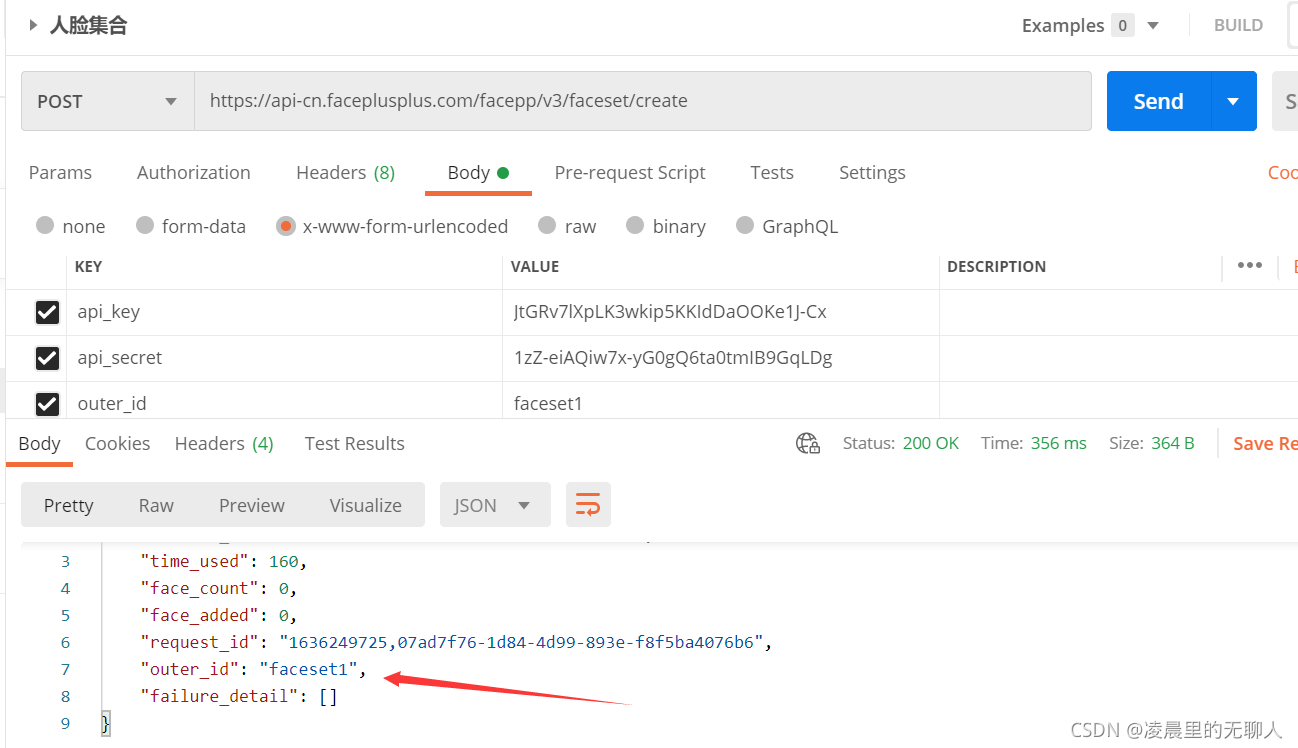Switch to the Authorization tab
Screen dimensions: 1298x748
[x=194, y=173]
